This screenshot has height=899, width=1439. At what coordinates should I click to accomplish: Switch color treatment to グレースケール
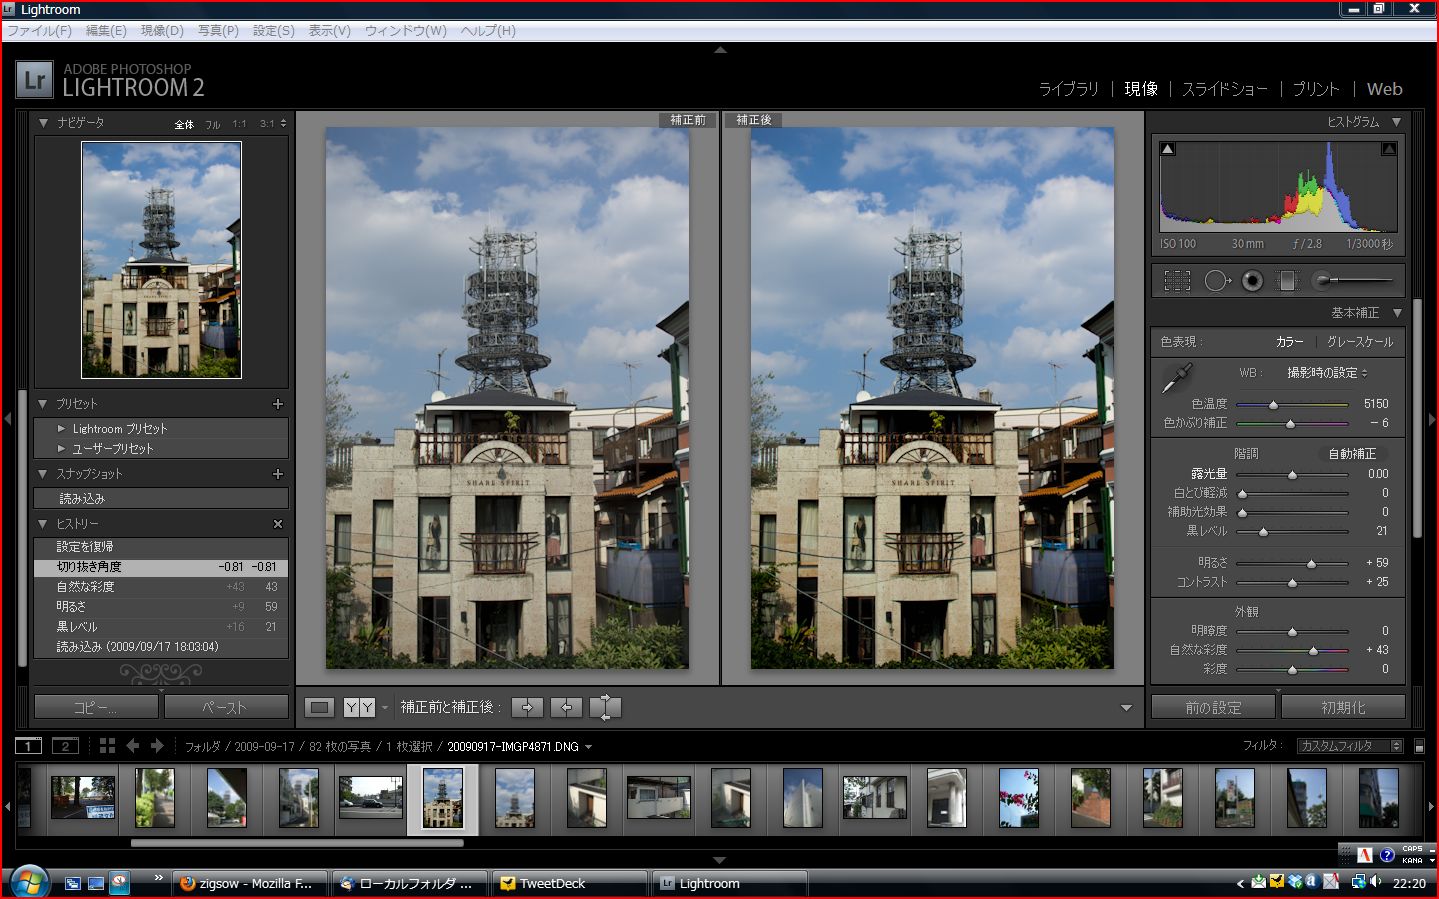click(x=1359, y=342)
